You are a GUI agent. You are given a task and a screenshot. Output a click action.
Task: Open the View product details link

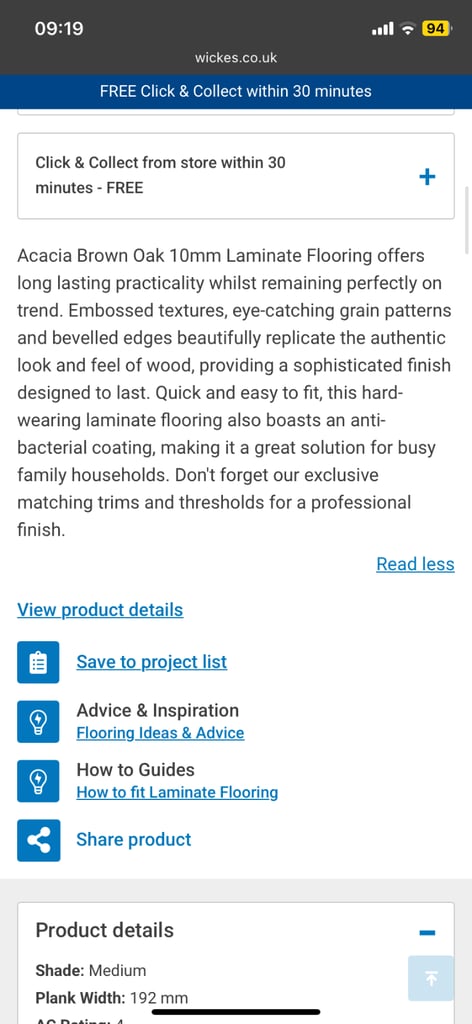(100, 610)
